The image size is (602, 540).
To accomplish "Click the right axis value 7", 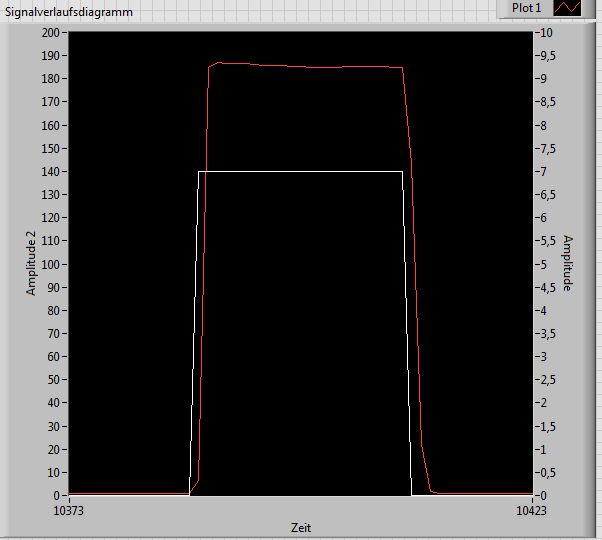I will [544, 172].
